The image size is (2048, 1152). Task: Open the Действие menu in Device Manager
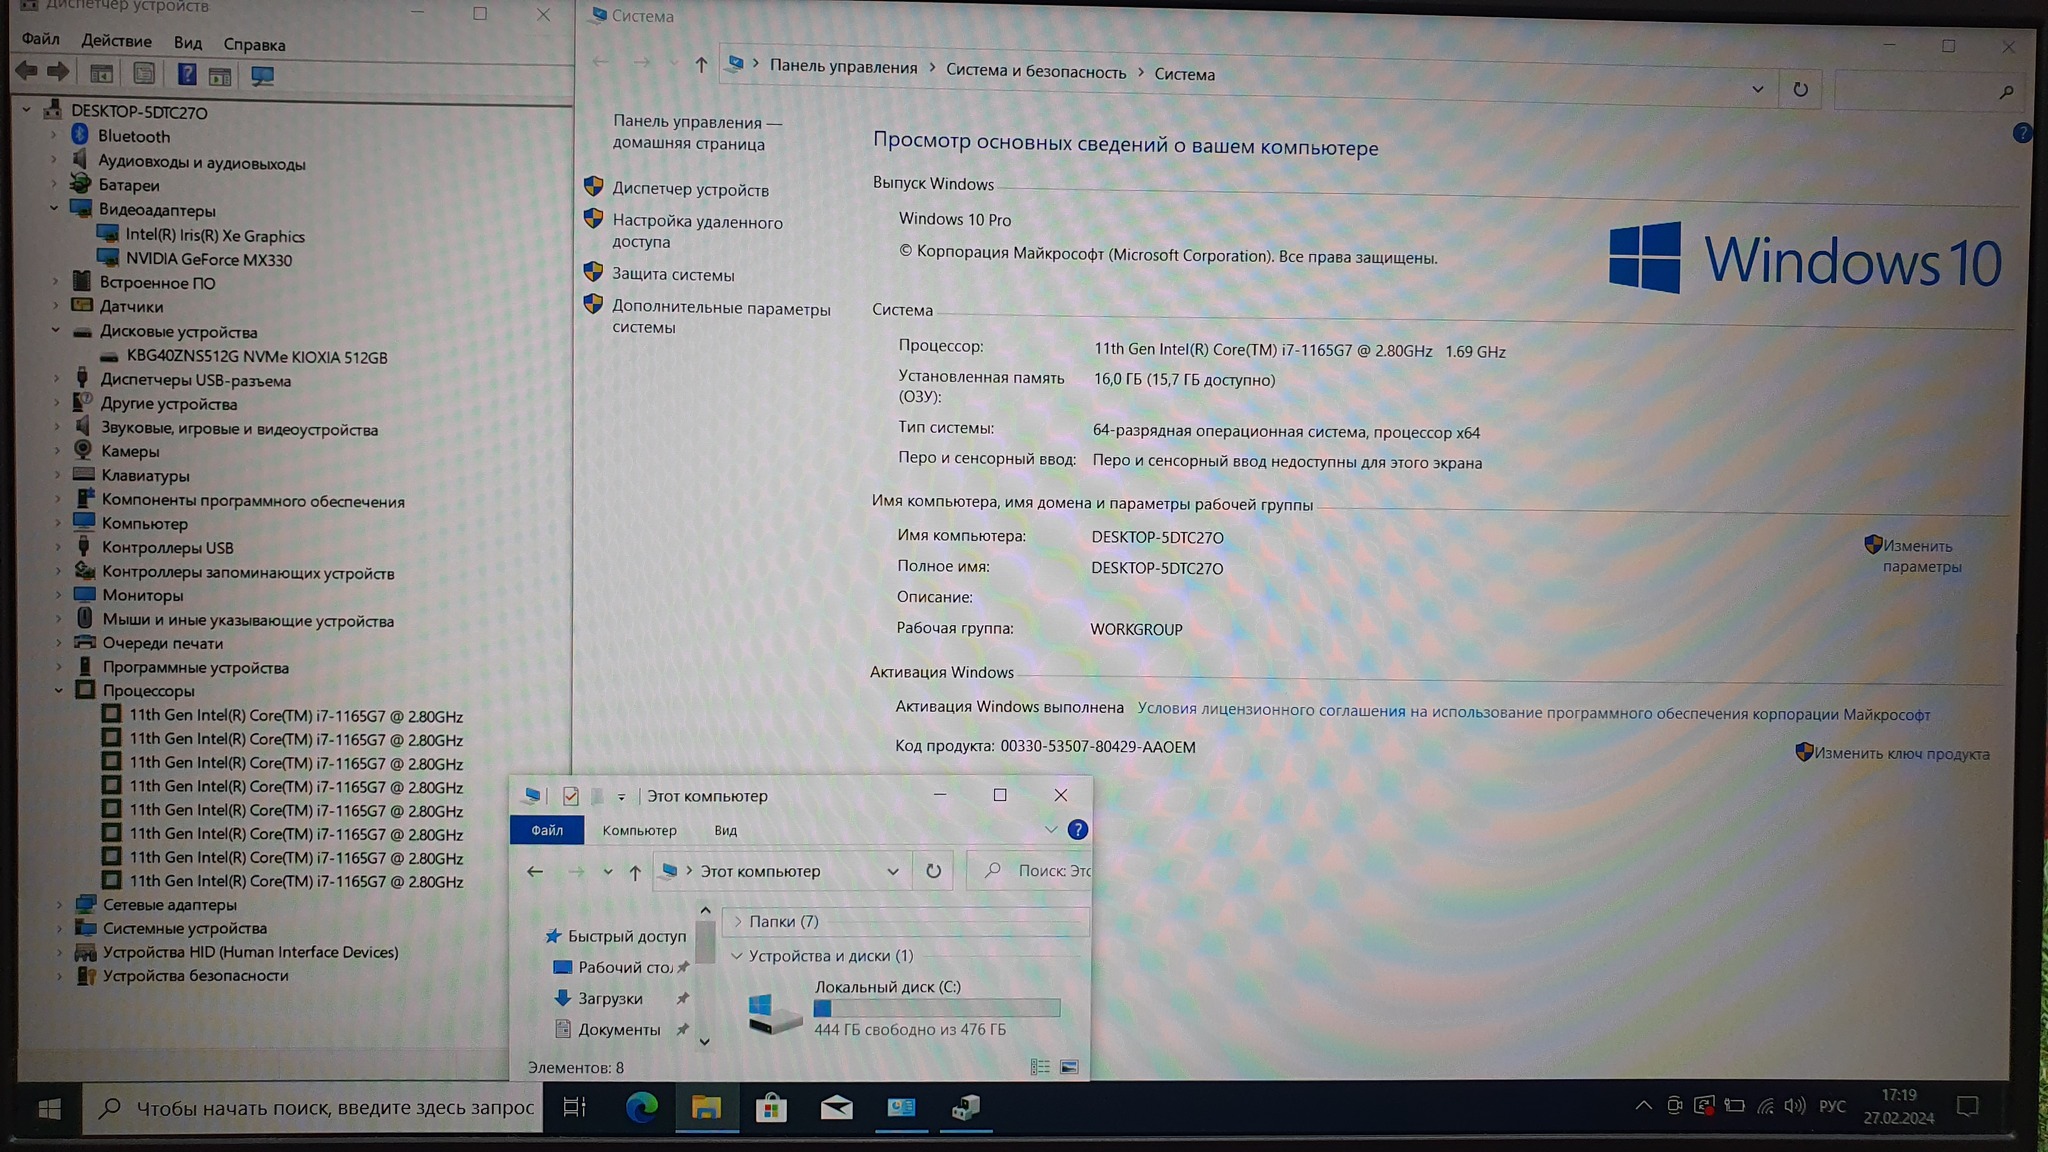[x=116, y=41]
